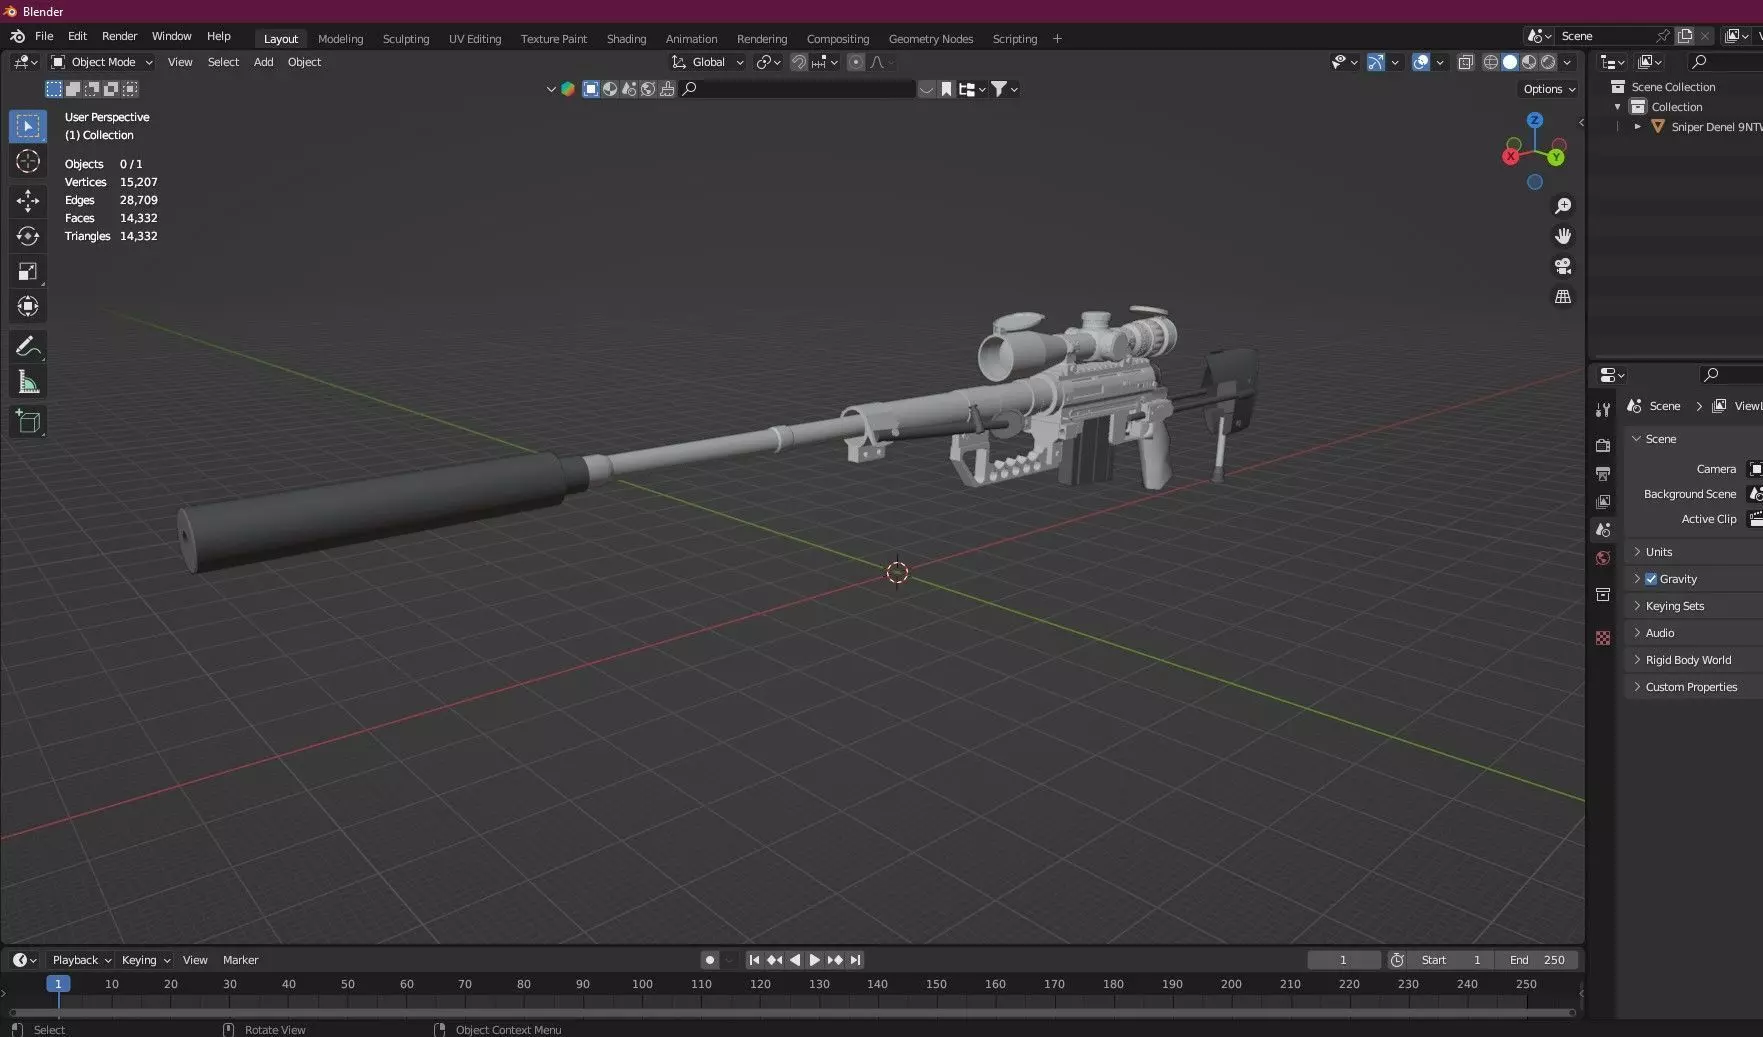This screenshot has width=1763, height=1037.
Task: Select the Transform tool
Action: [28, 306]
